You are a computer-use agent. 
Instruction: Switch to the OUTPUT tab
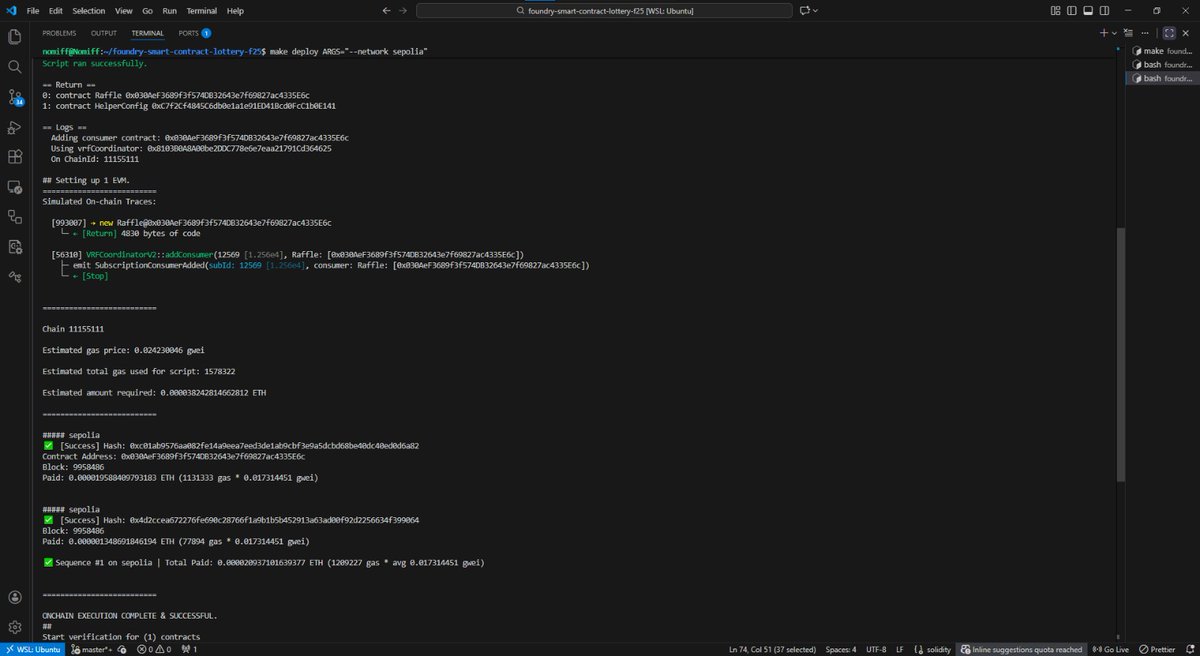[x=104, y=33]
